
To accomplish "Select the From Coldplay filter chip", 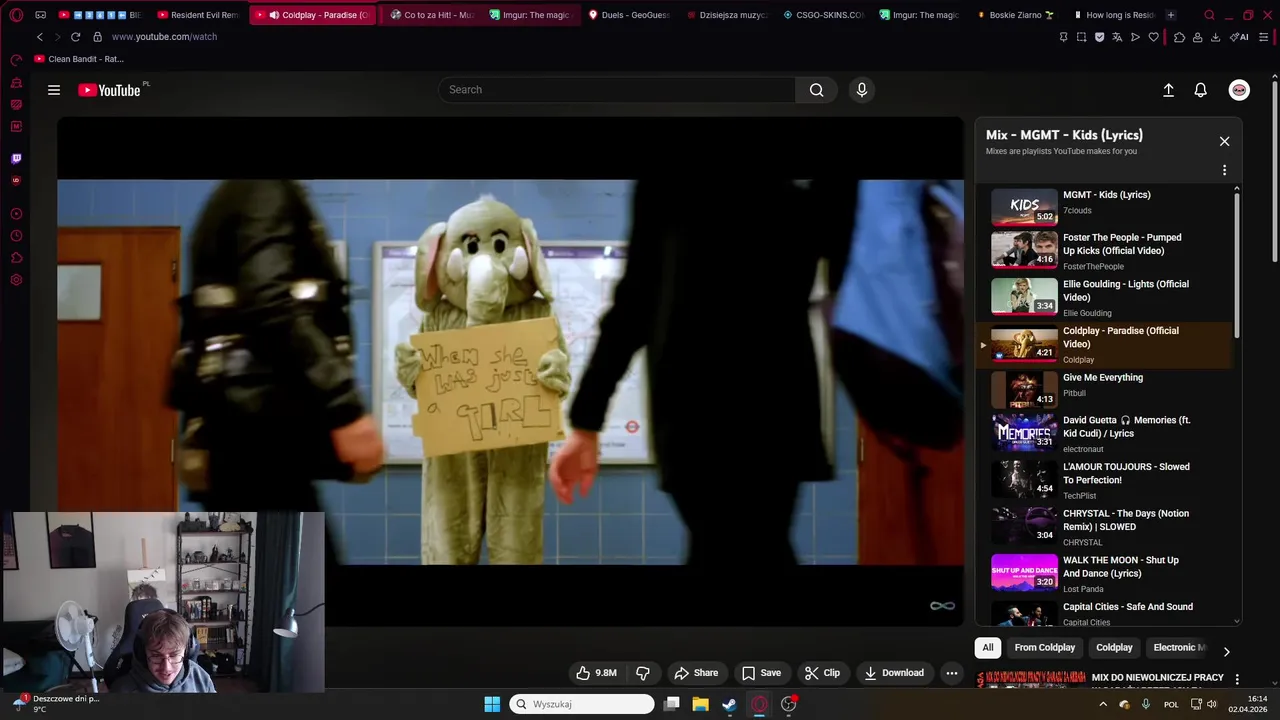I will [1044, 648].
